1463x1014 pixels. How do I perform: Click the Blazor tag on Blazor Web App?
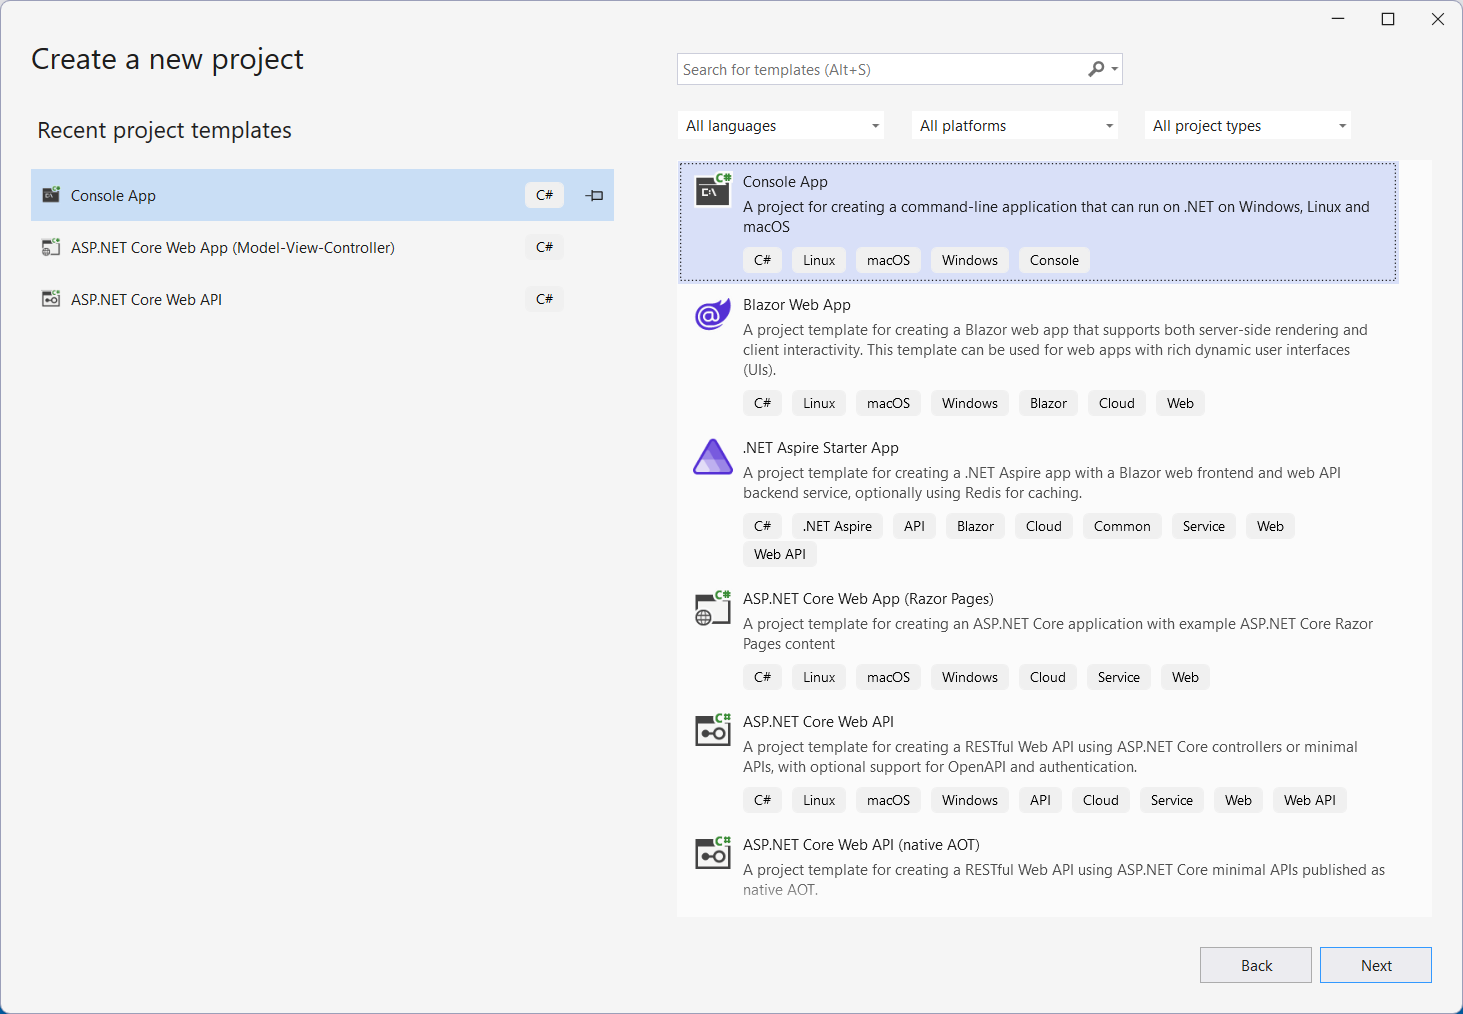1048,403
